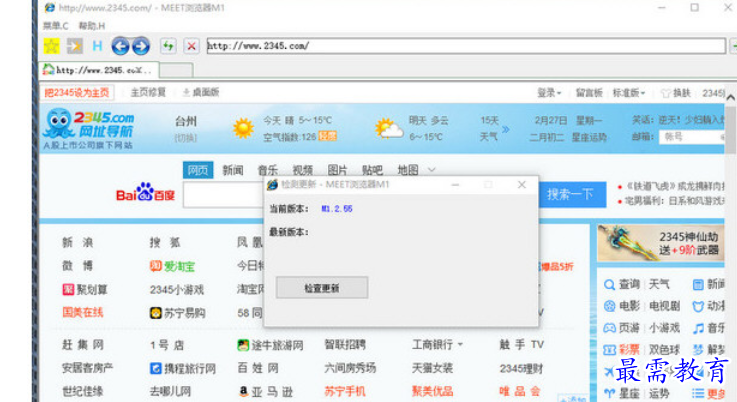Image resolution: width=737 pixels, height=402 pixels.
Task: Select the 视频 search tab
Action: pyautogui.click(x=302, y=170)
